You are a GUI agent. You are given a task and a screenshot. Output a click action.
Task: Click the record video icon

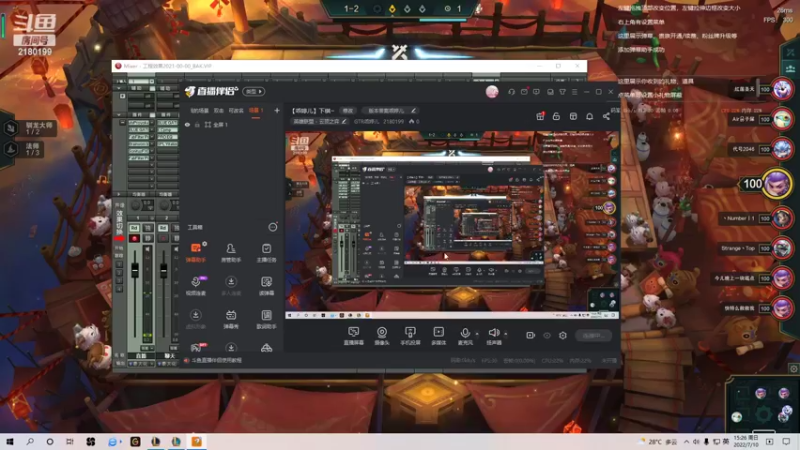coord(531,335)
